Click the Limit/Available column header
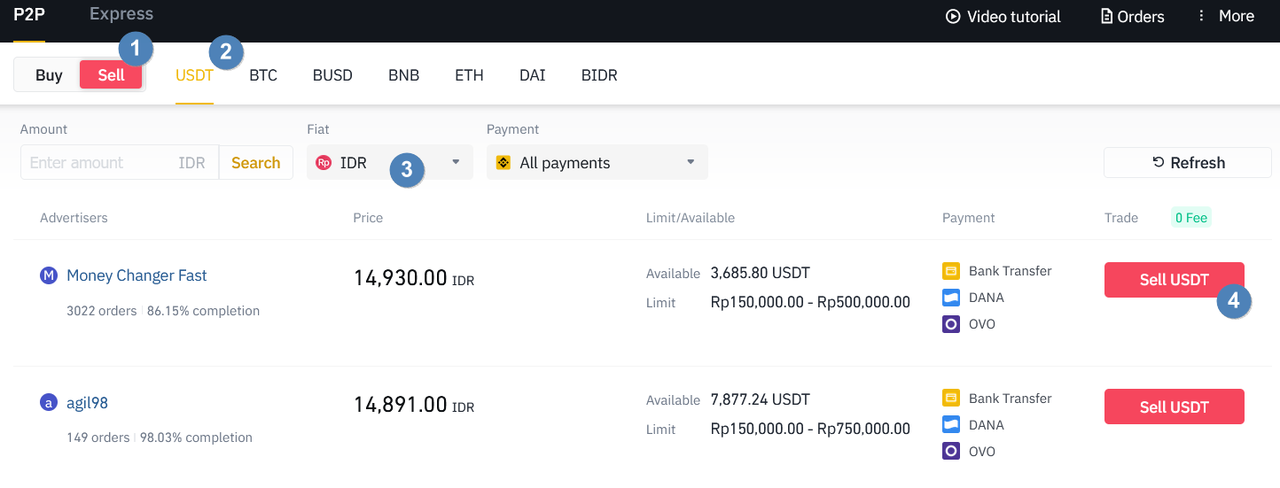 click(x=690, y=217)
